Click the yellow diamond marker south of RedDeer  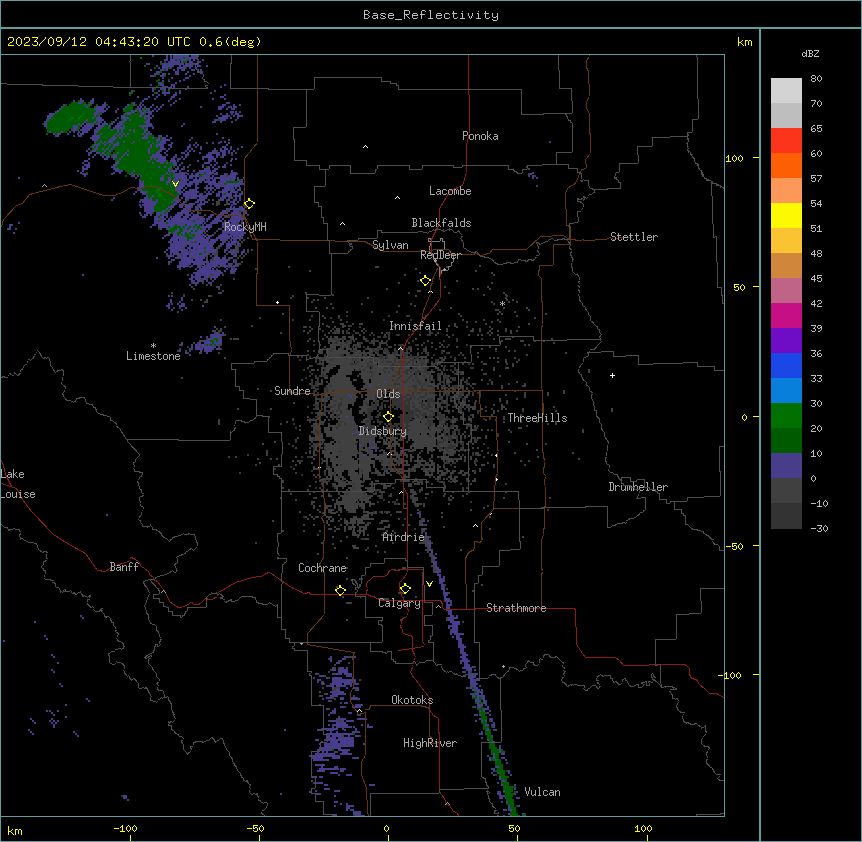point(426,281)
